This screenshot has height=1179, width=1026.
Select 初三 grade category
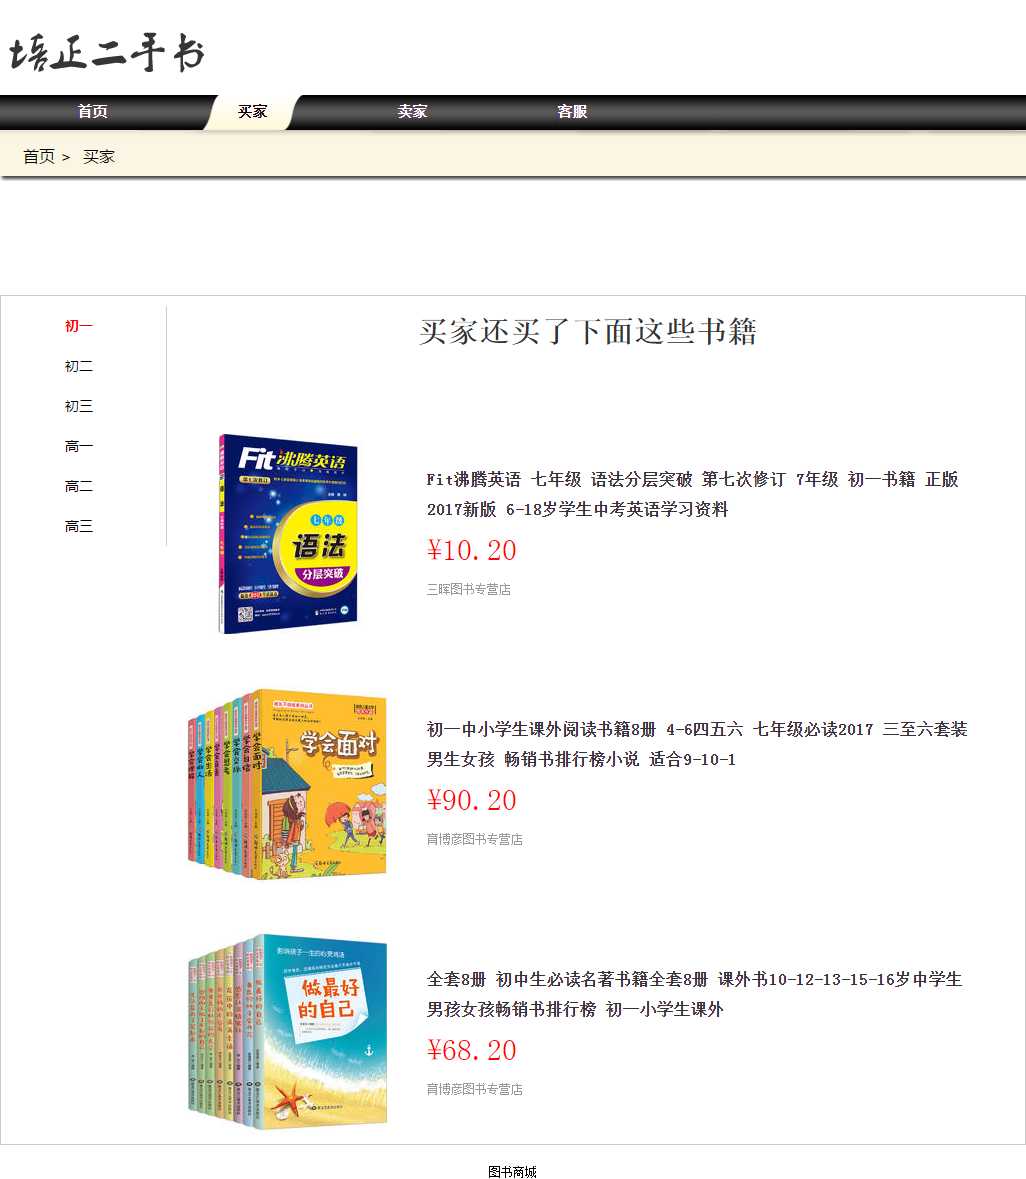[79, 406]
